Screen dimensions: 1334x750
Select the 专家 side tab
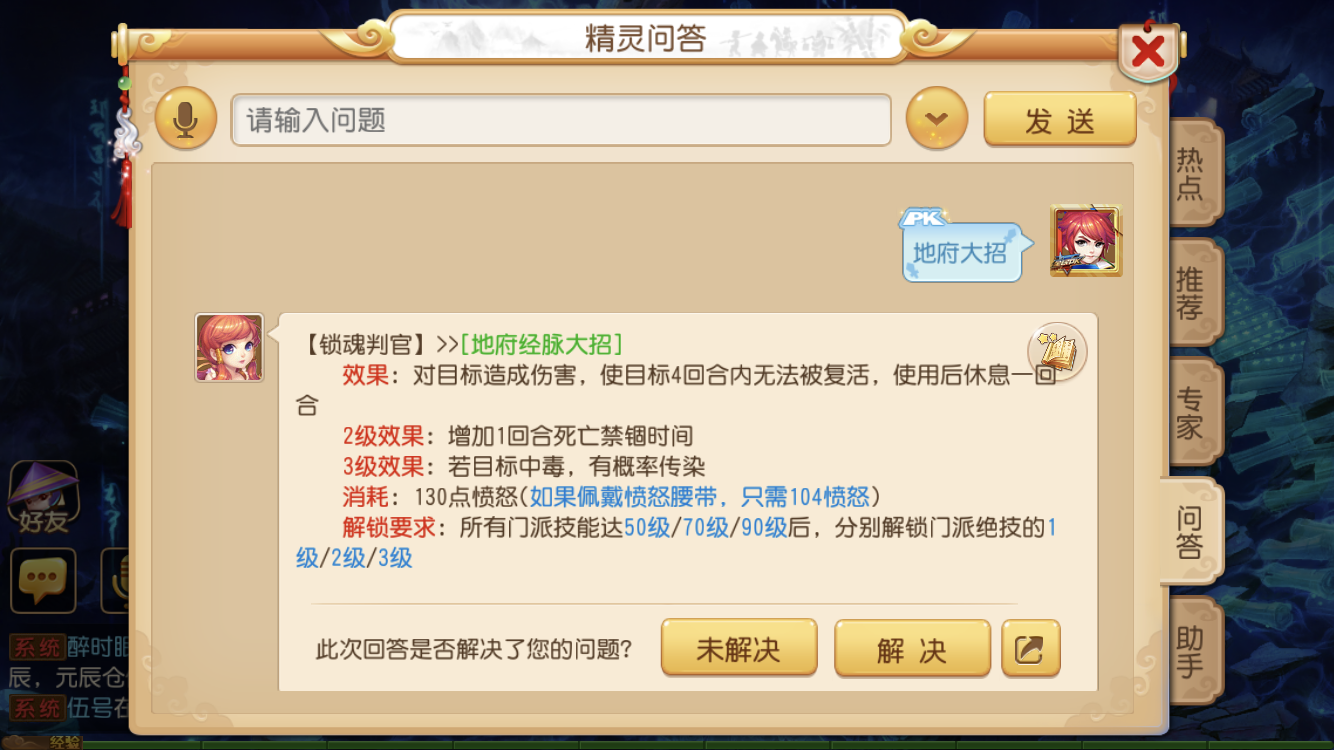pyautogui.click(x=1191, y=412)
